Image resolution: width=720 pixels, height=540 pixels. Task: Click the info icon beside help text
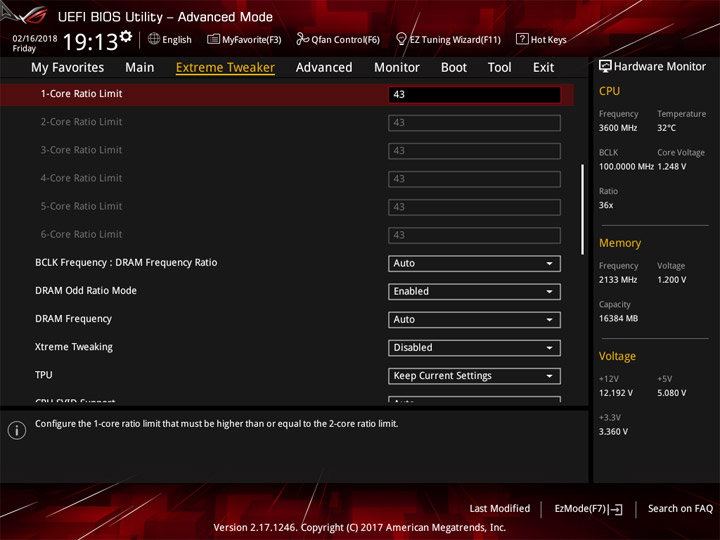(17, 430)
